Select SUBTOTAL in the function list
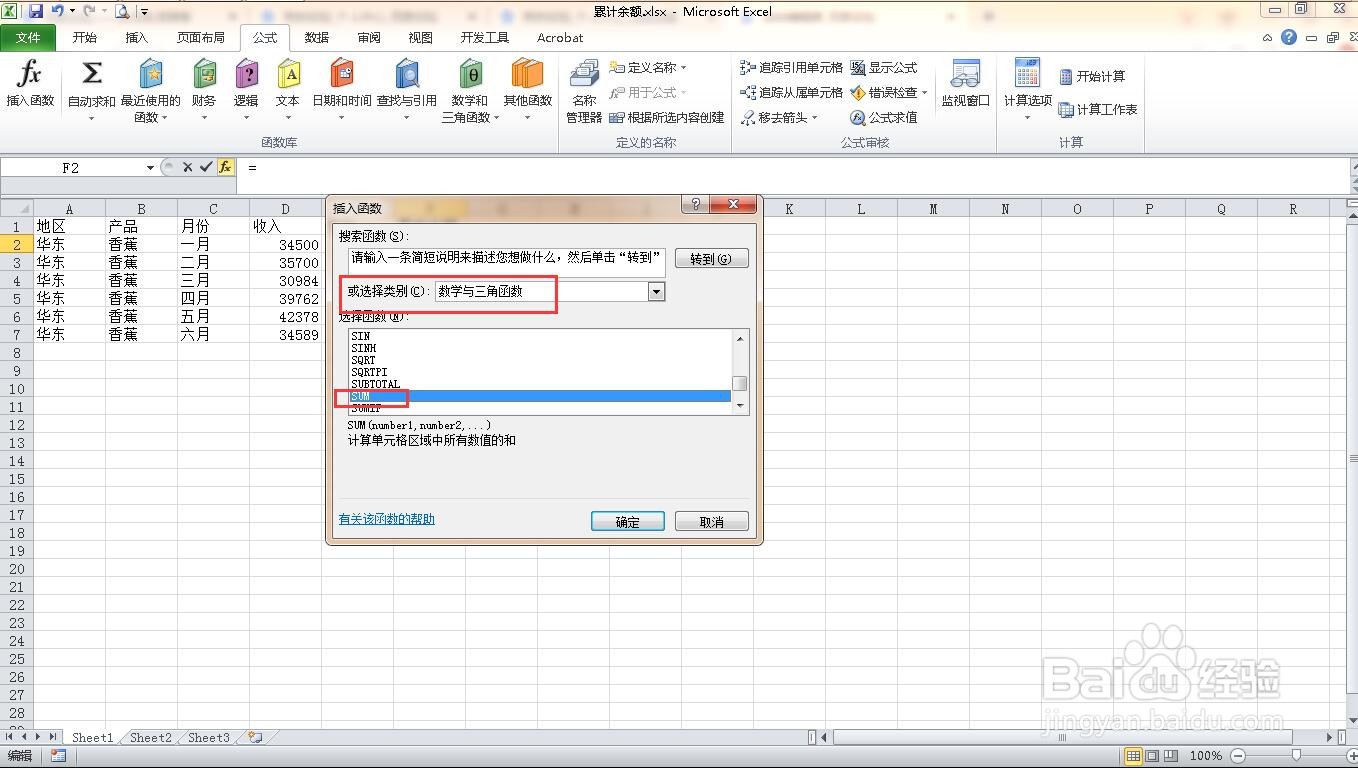Image resolution: width=1358 pixels, height=768 pixels. coord(376,384)
